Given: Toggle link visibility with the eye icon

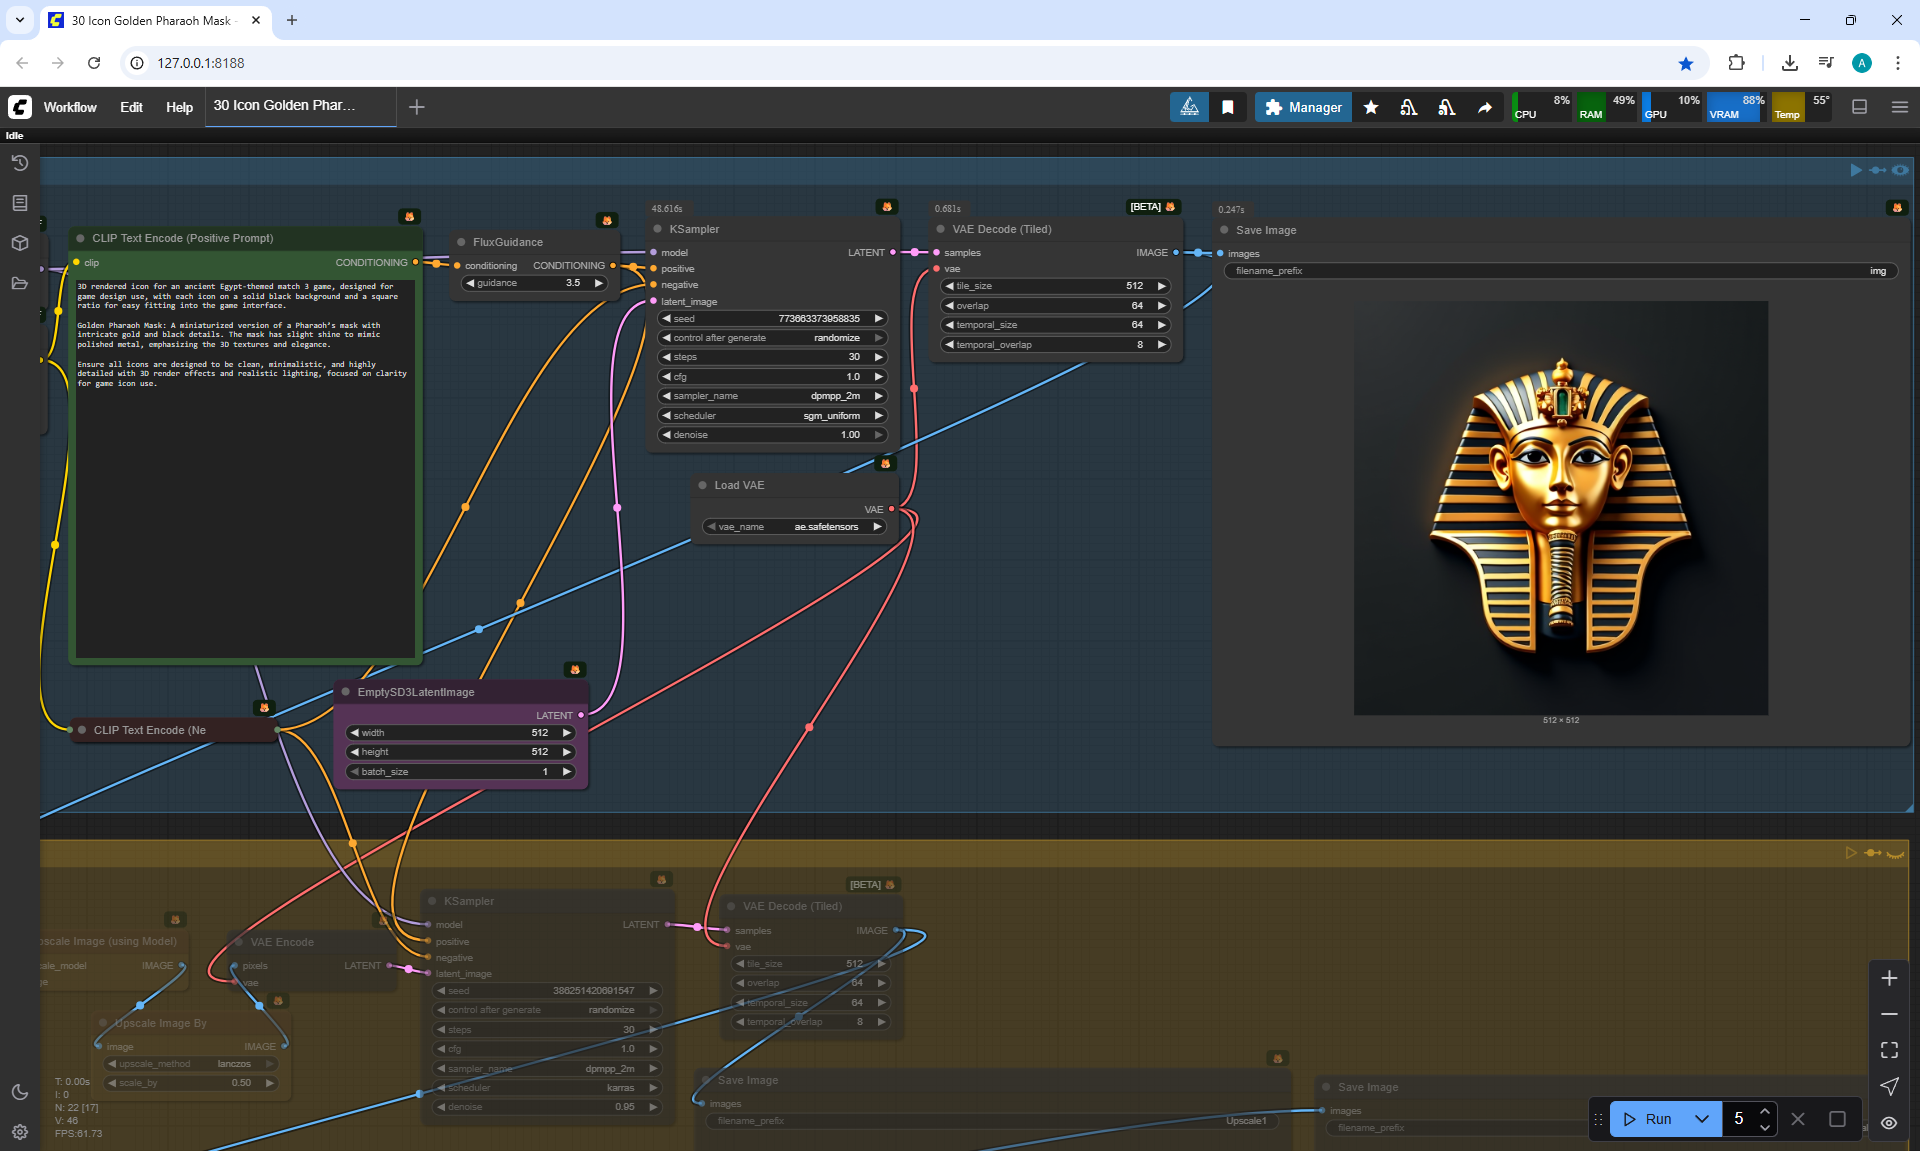Looking at the screenshot, I should 1889,1123.
